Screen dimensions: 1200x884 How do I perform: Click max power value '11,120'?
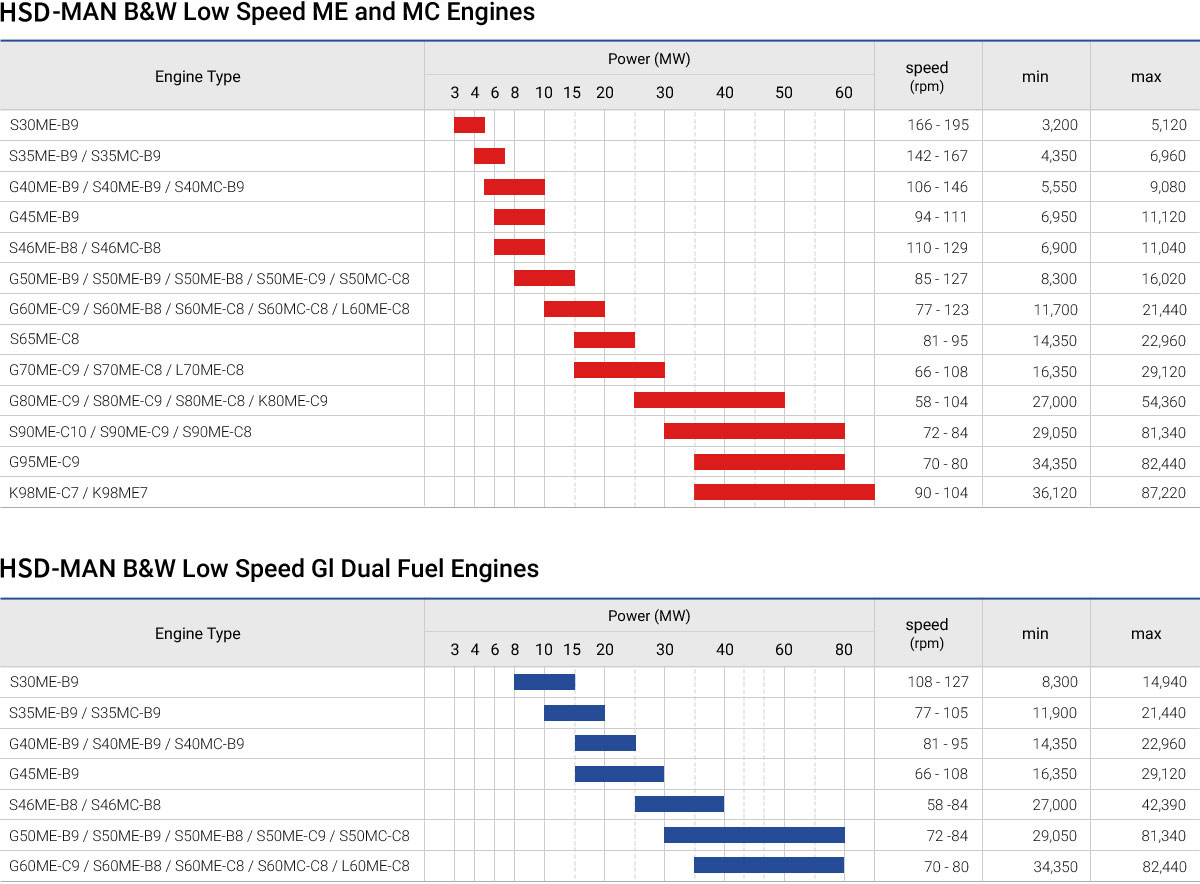1165,217
